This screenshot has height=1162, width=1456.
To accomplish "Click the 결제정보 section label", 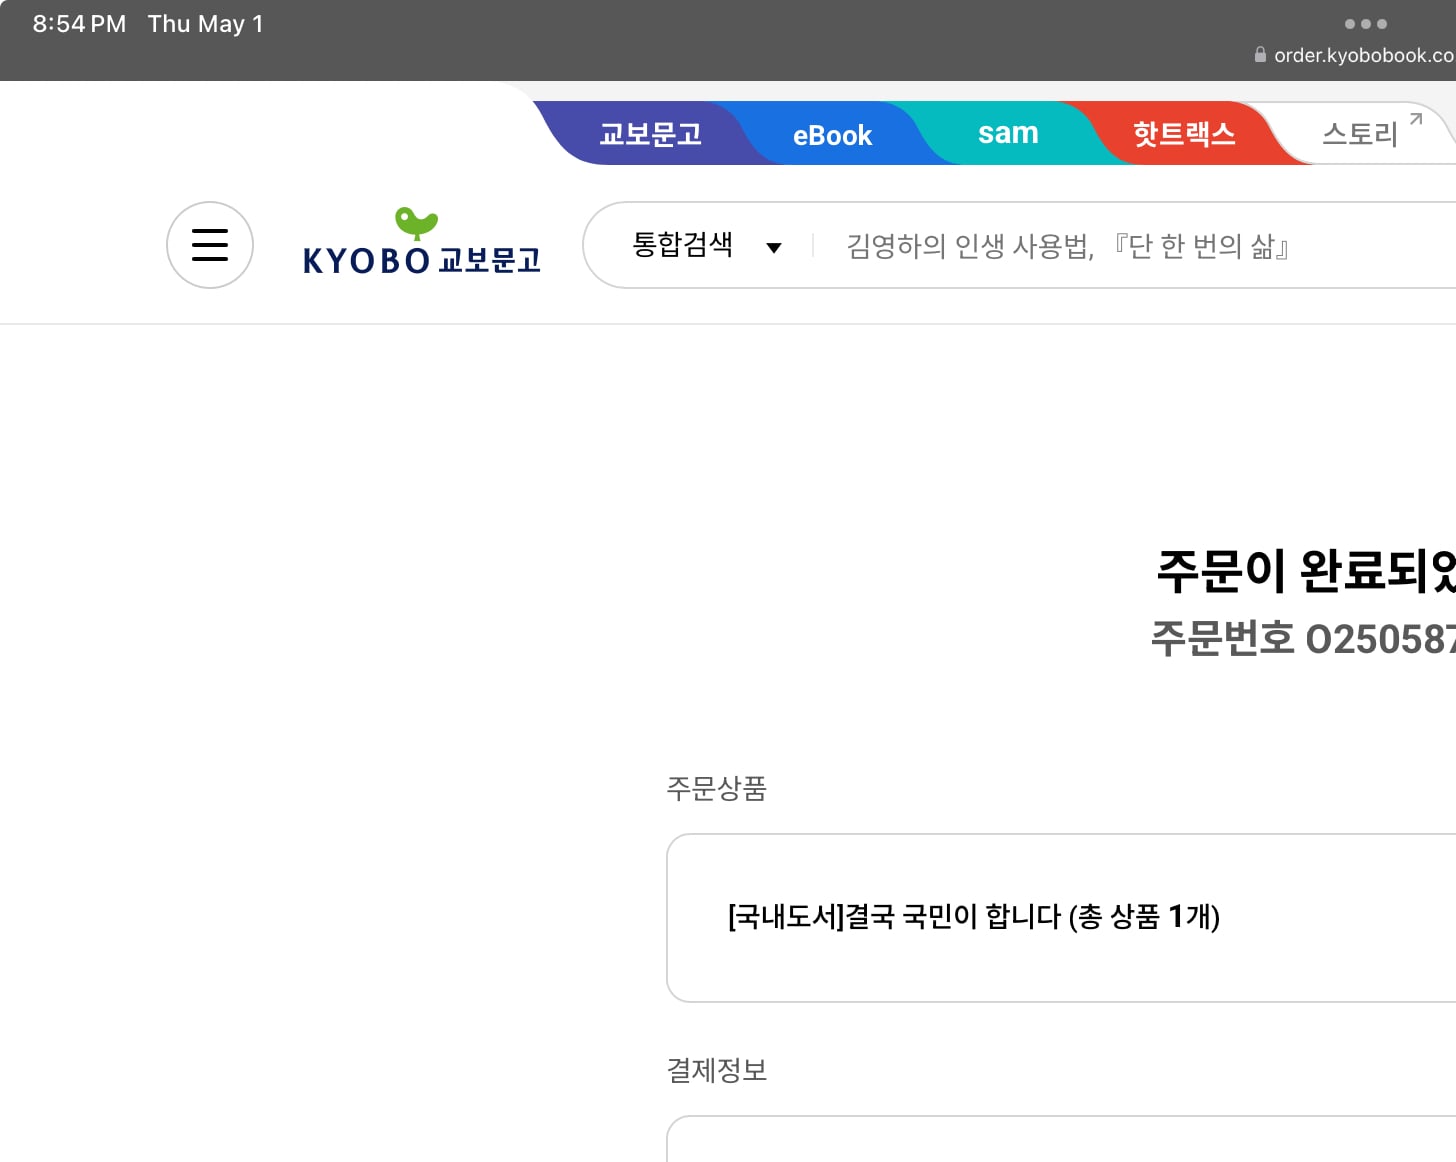I will tap(716, 1071).
